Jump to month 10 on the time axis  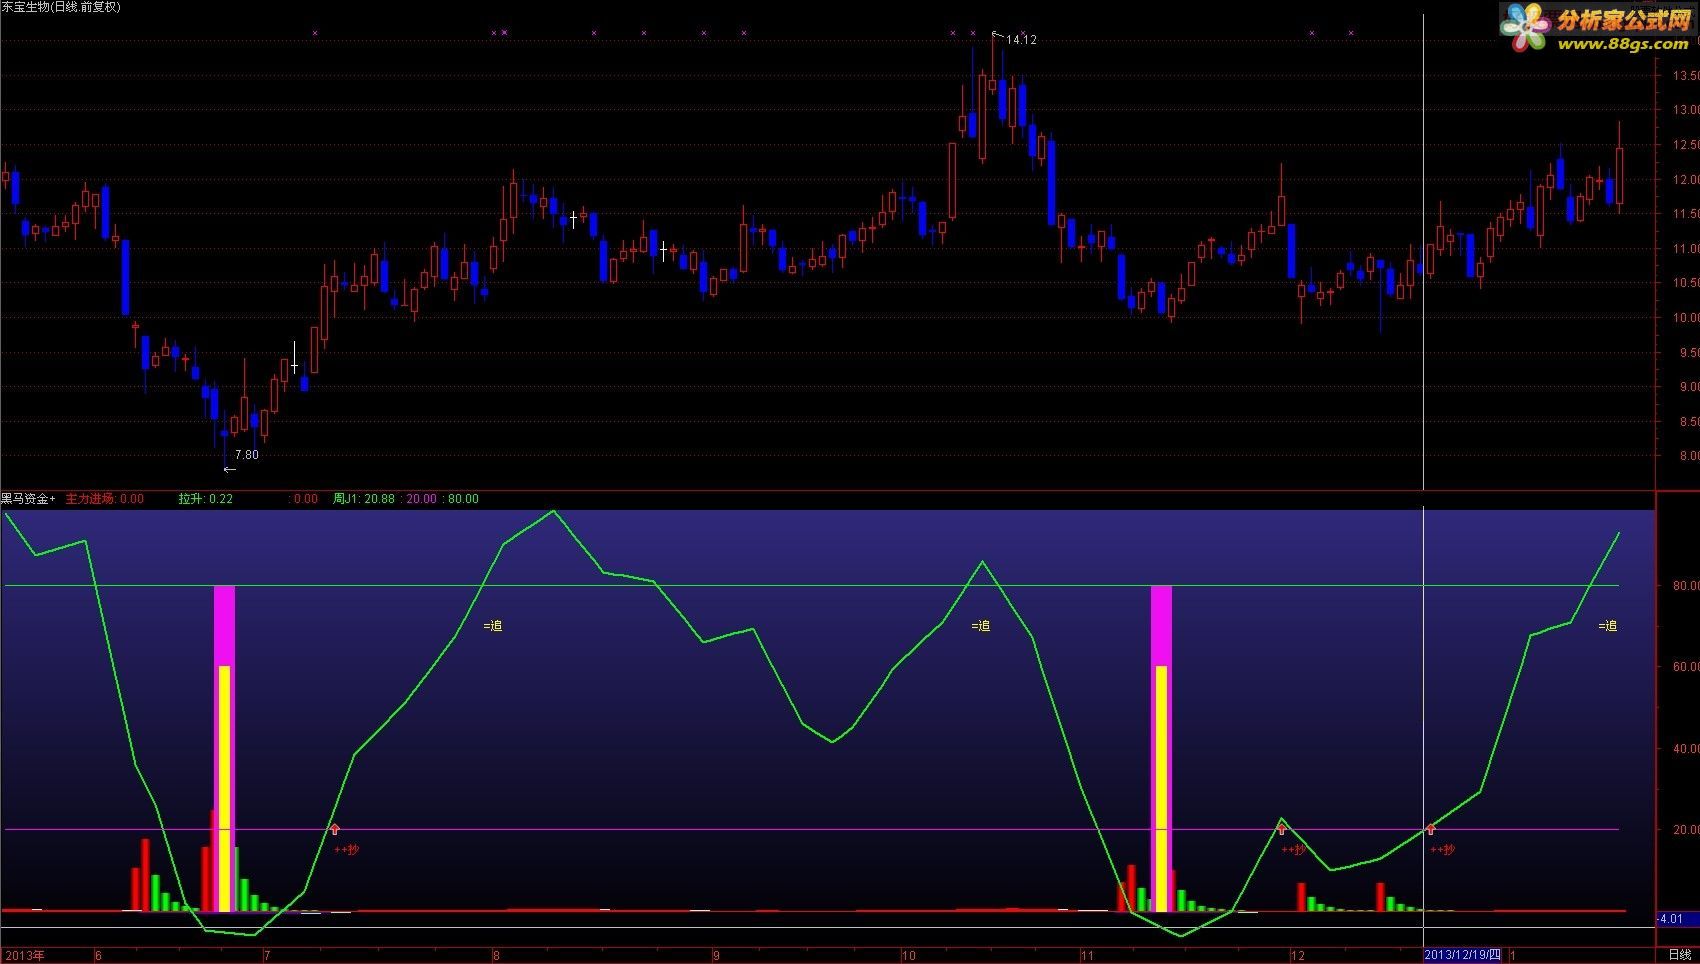pos(908,955)
